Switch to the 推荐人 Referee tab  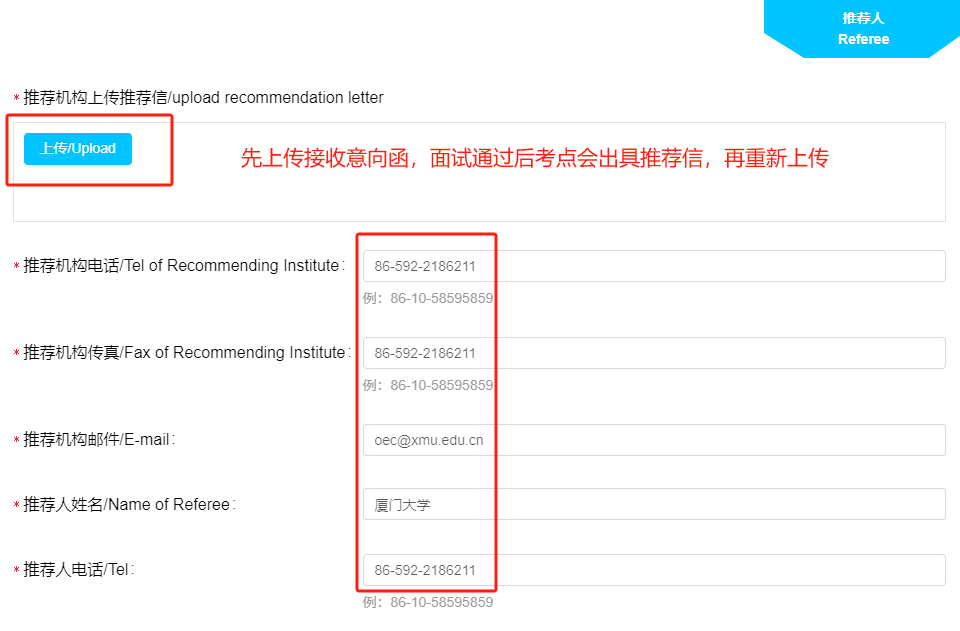[863, 29]
